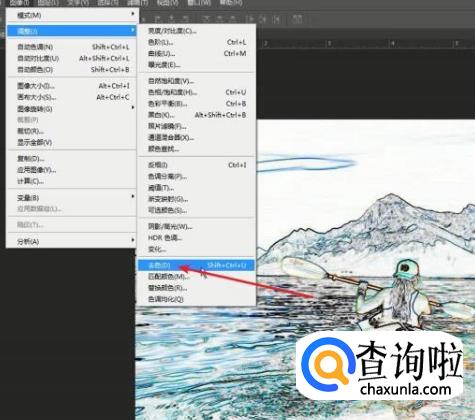475x420 pixels.
Task: Expand the 图像旋转(G) submenu
Action: pyautogui.click(x=71, y=109)
